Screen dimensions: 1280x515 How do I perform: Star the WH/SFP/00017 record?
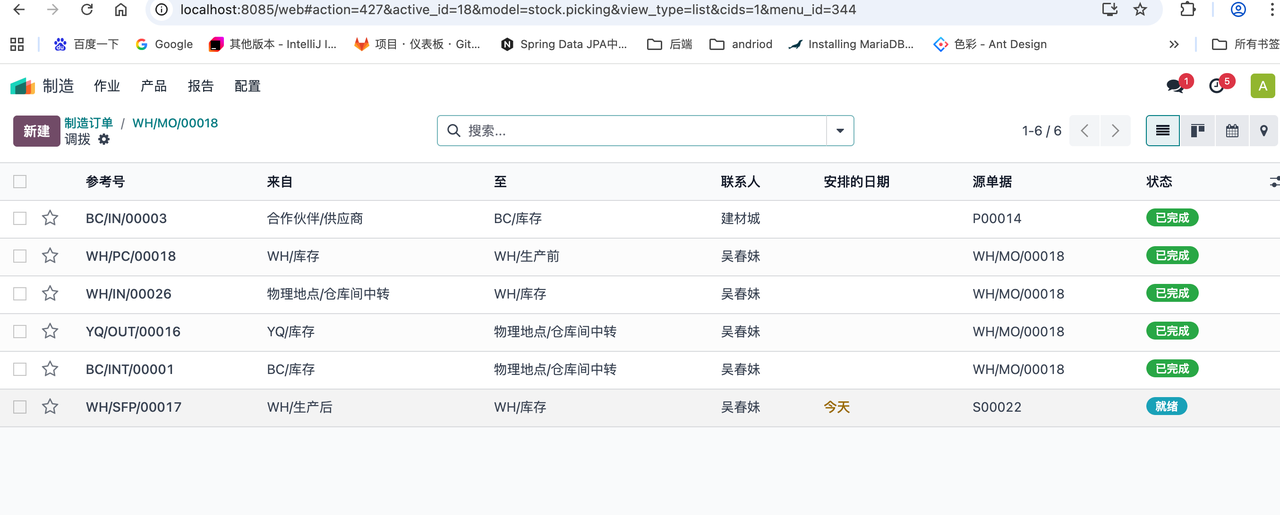50,407
